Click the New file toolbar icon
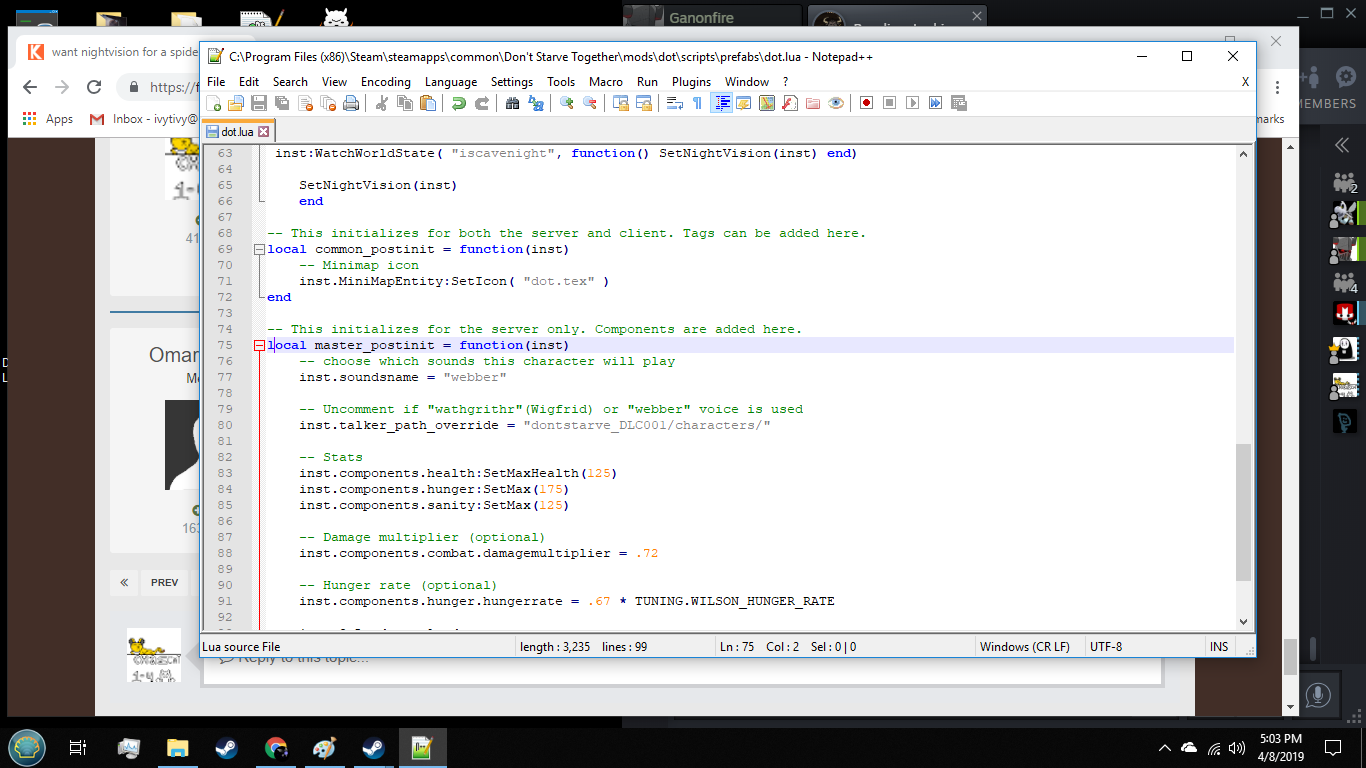 click(214, 103)
